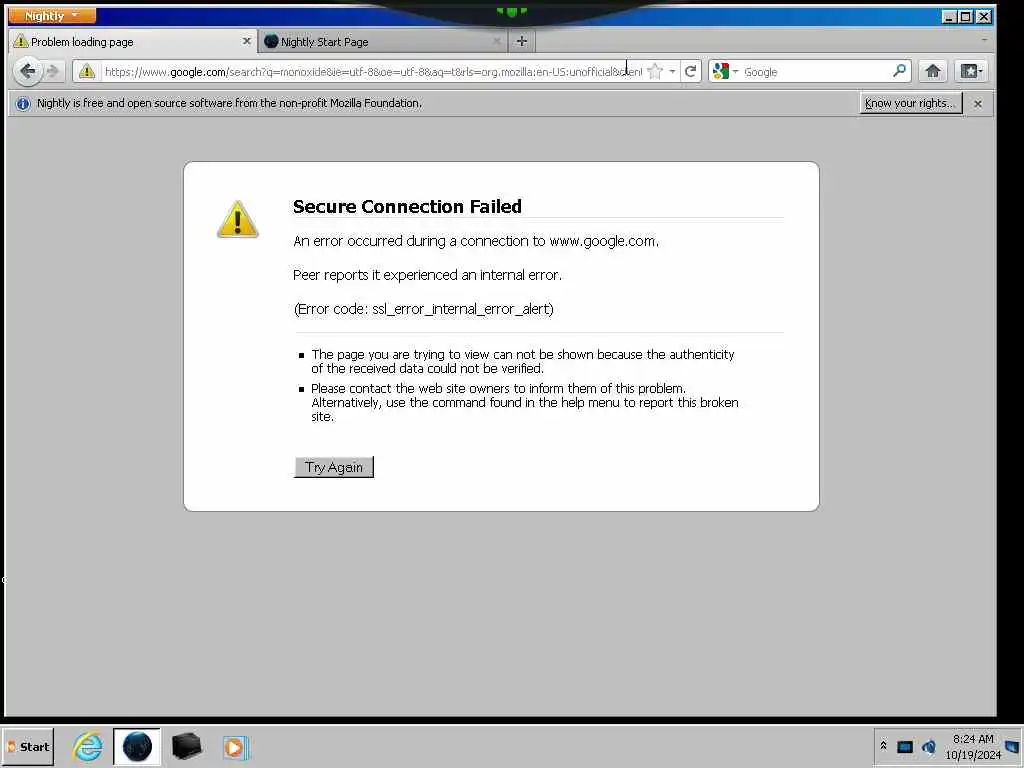
Task: Minimize the Nightly browser window
Action: click(x=950, y=16)
